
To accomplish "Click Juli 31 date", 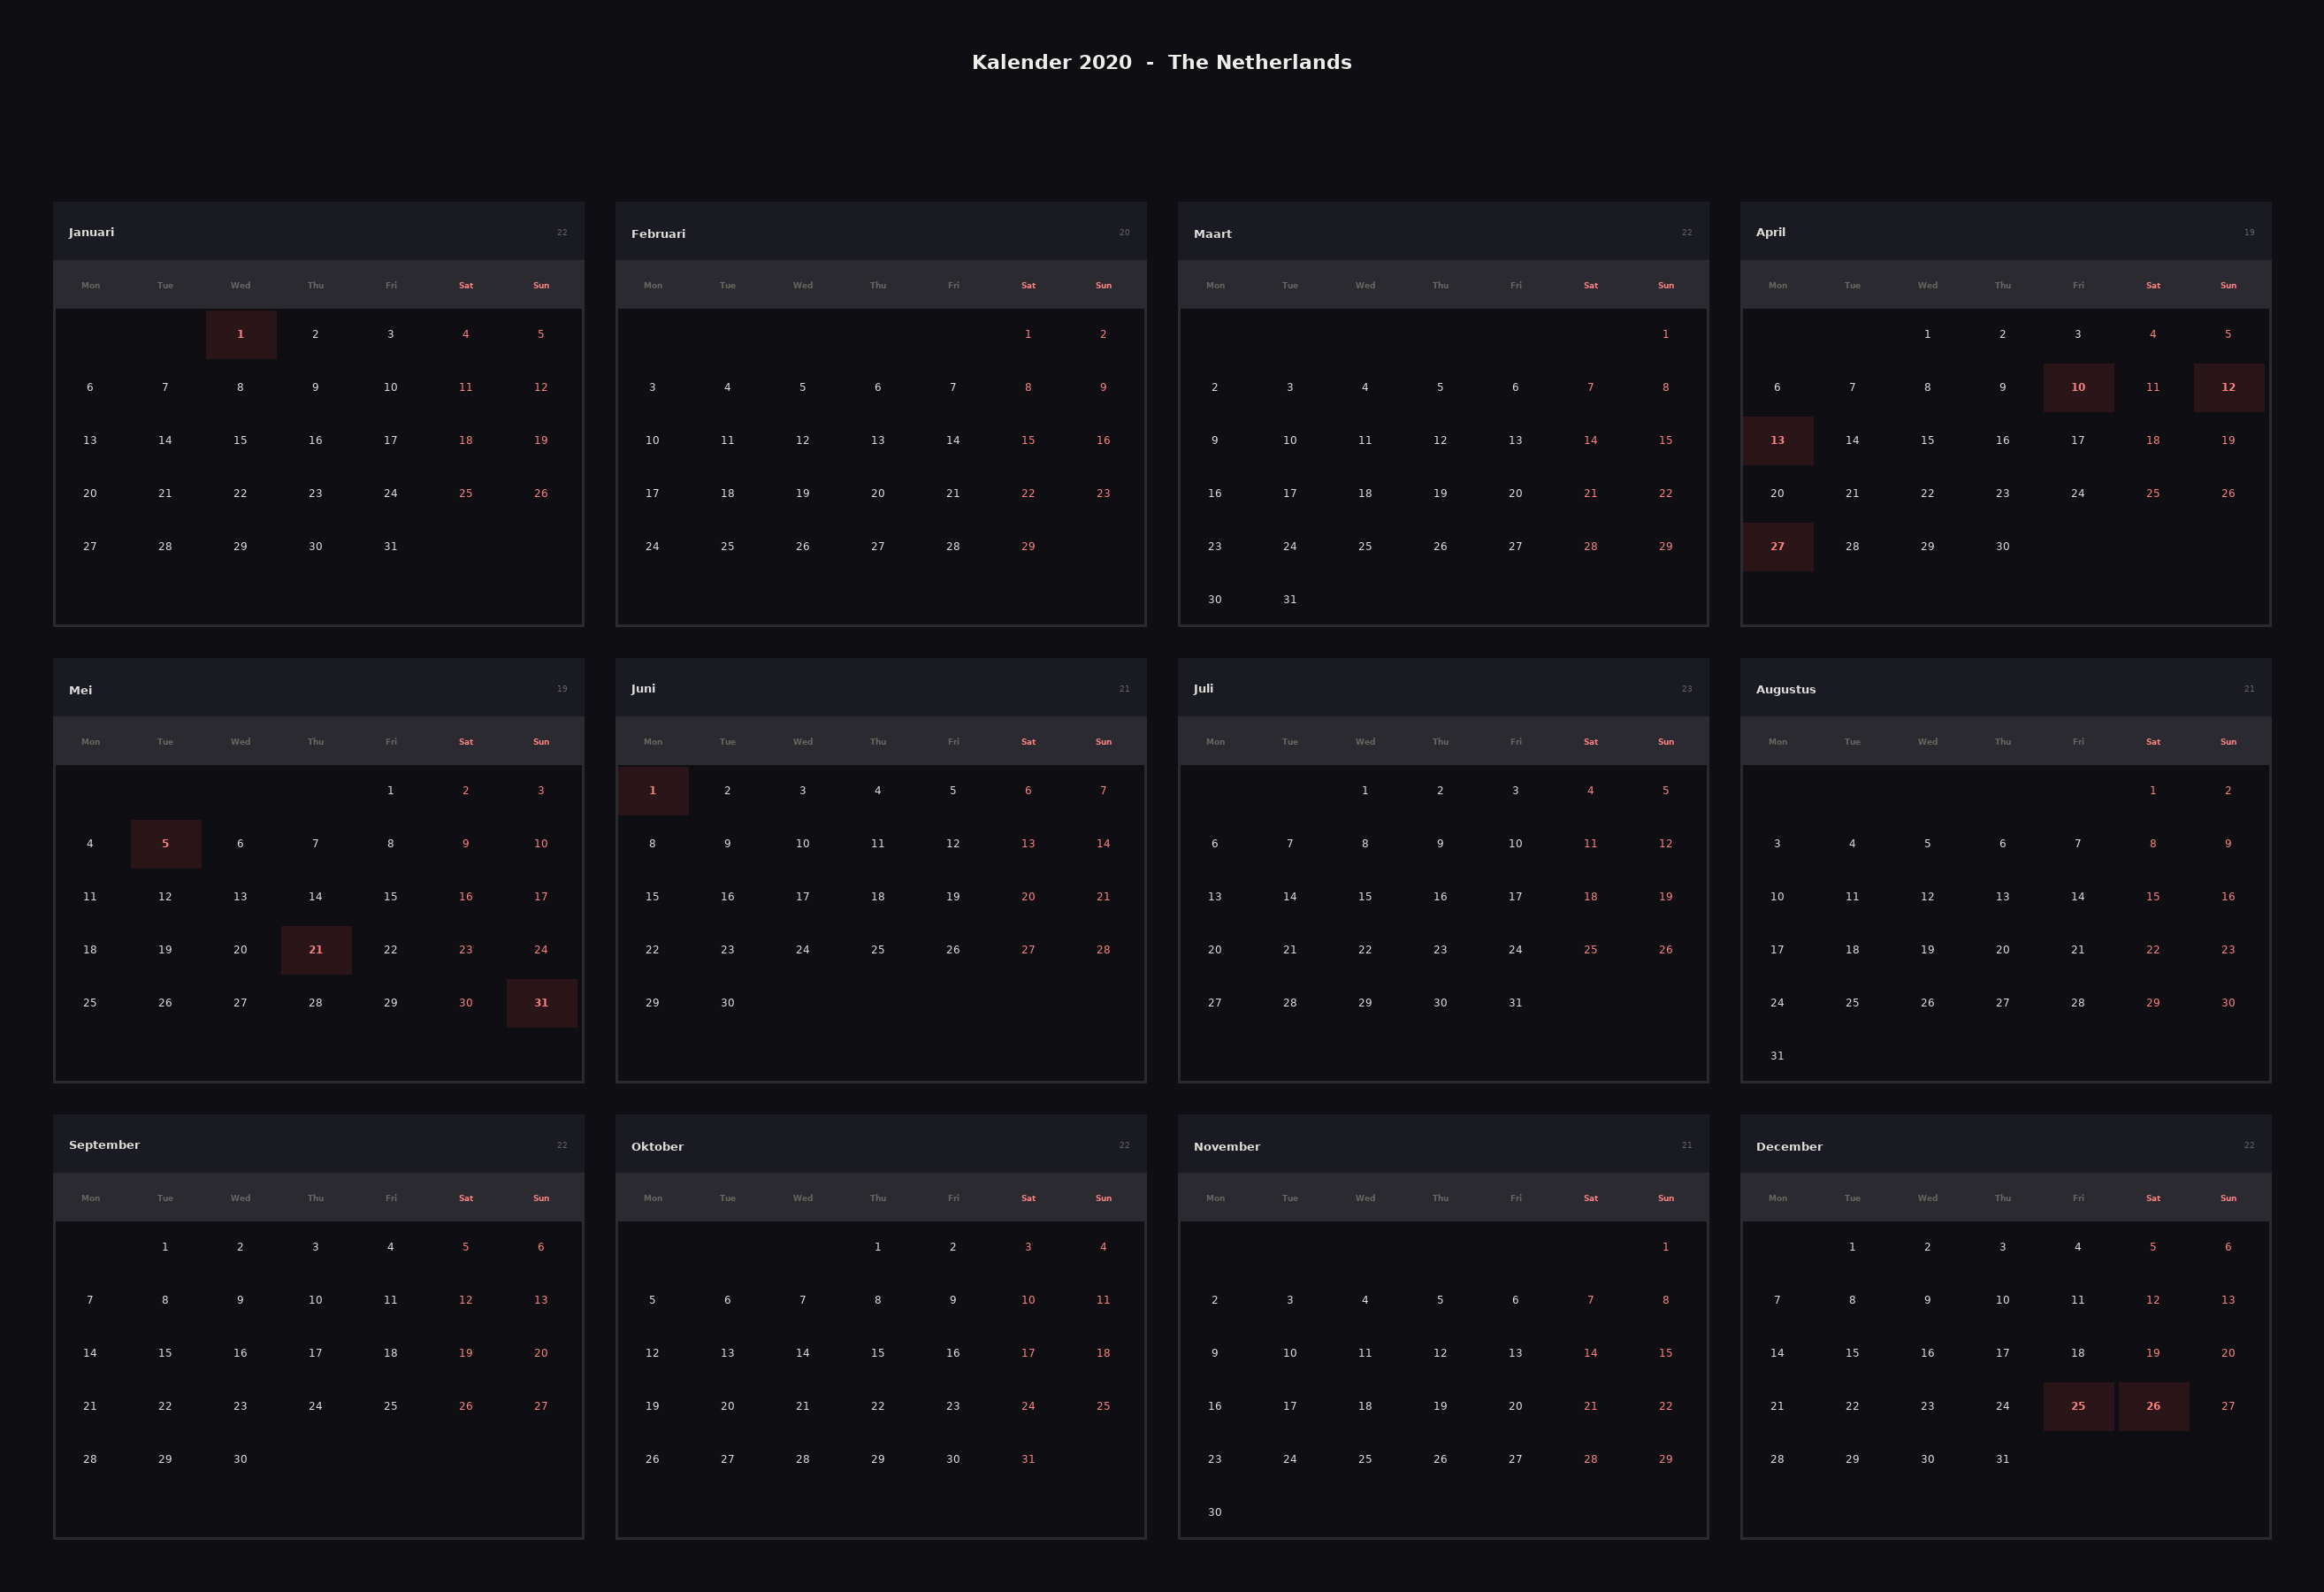I will click(x=1515, y=1002).
